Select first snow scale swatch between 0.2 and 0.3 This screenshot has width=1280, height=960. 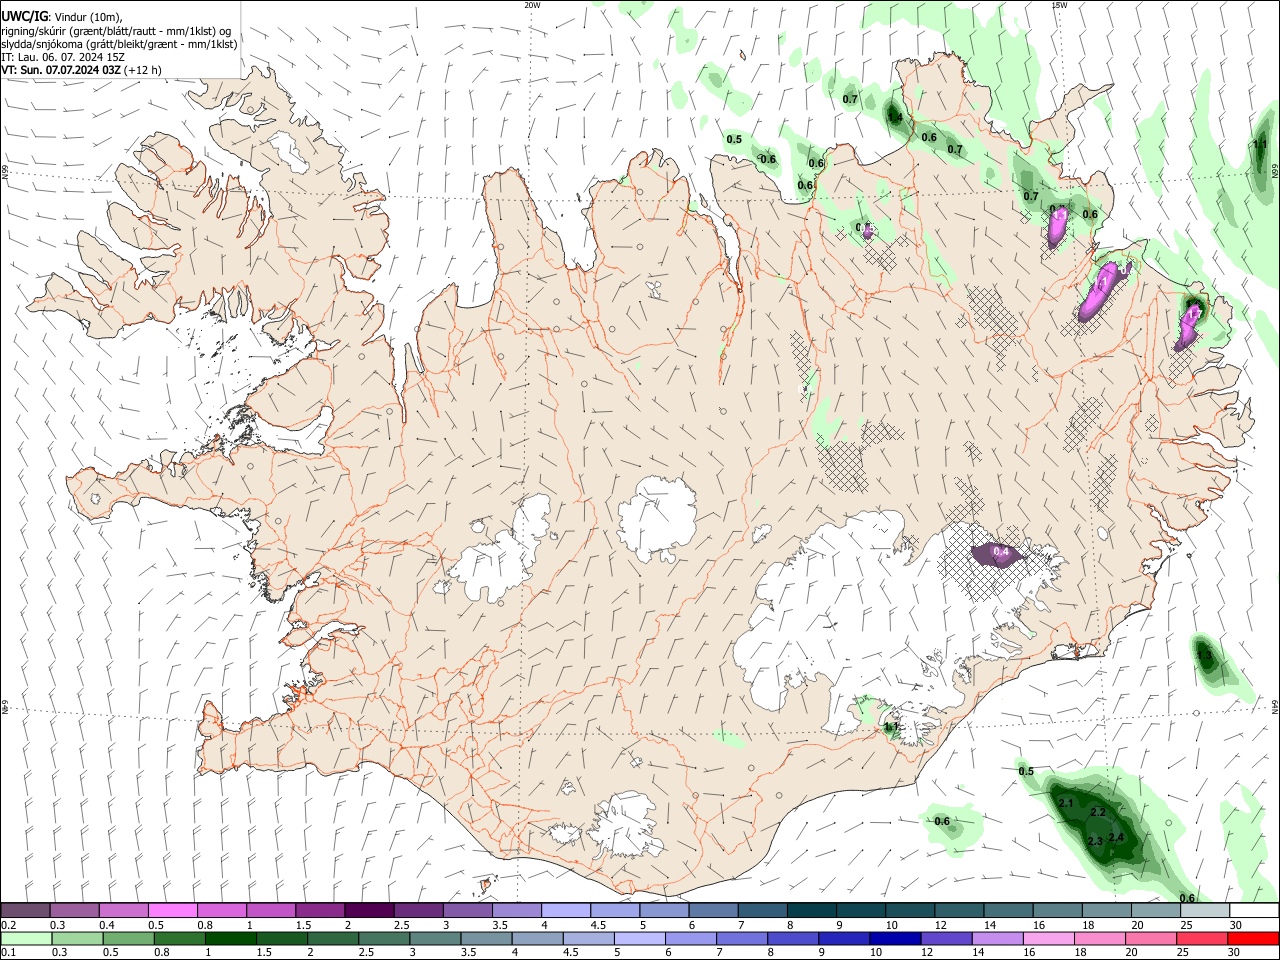[x=25, y=911]
